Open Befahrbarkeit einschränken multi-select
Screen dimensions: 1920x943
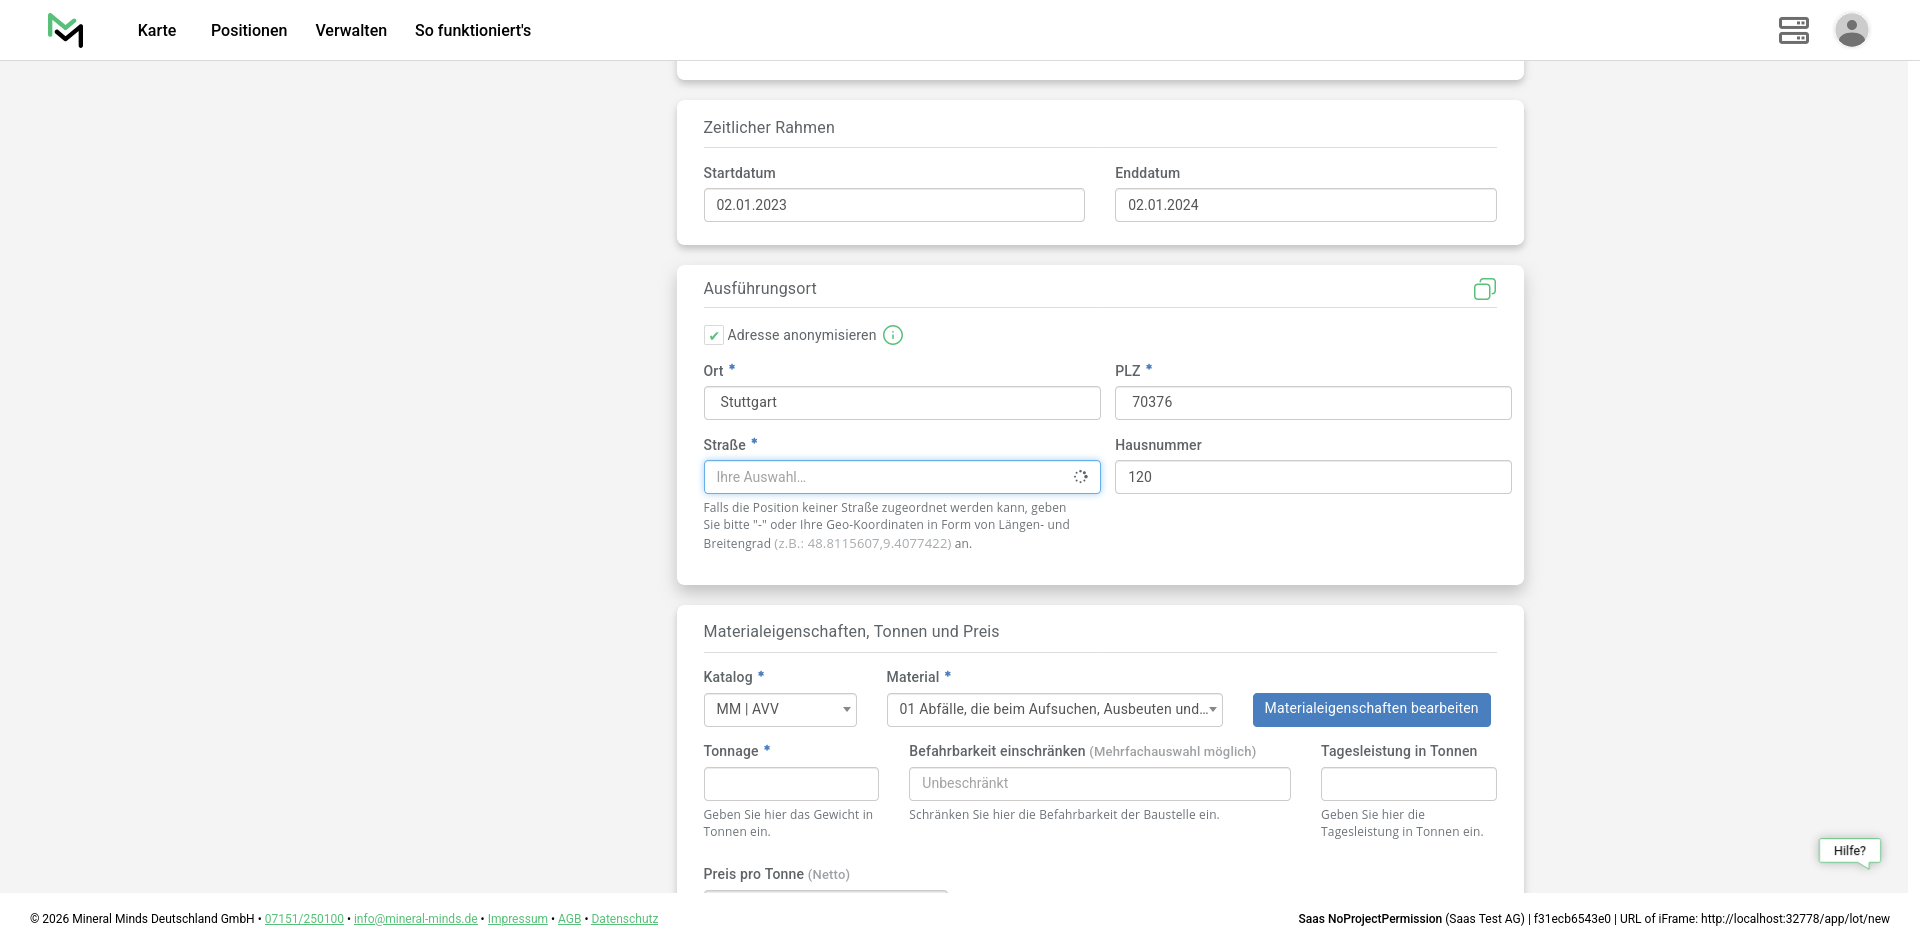[1099, 784]
